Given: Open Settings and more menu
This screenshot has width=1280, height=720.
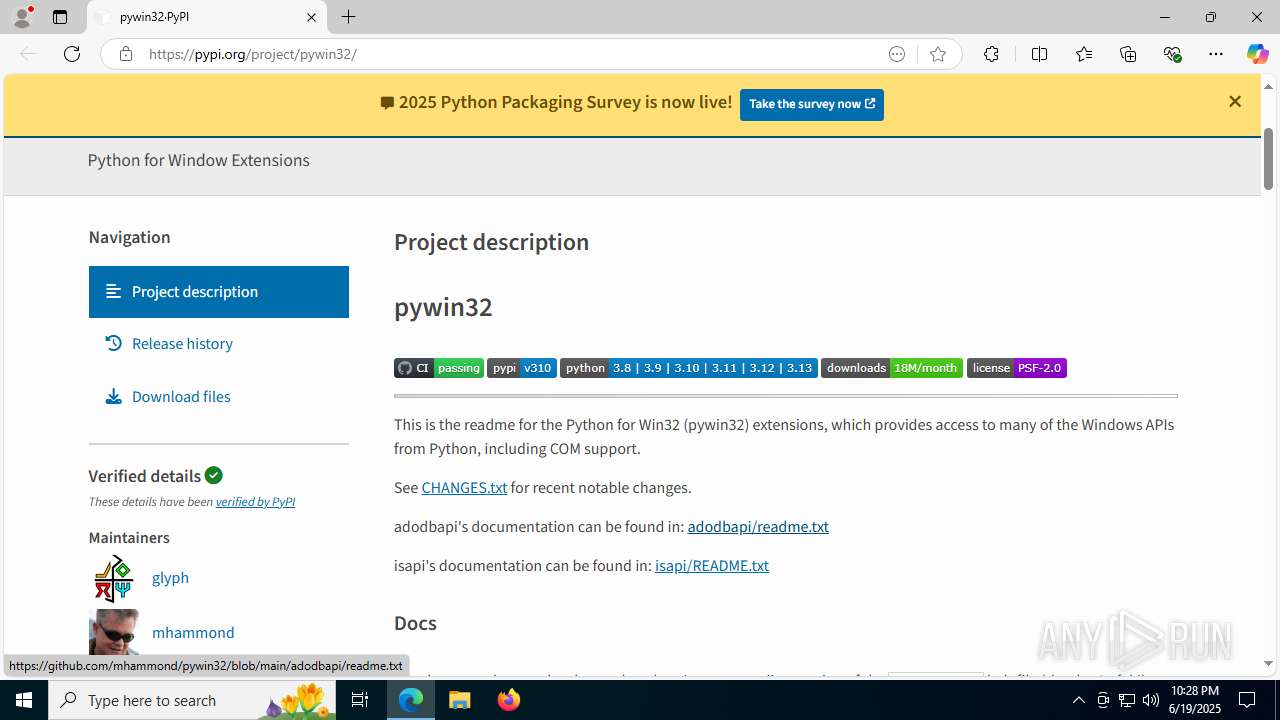Looking at the screenshot, I should [1216, 54].
